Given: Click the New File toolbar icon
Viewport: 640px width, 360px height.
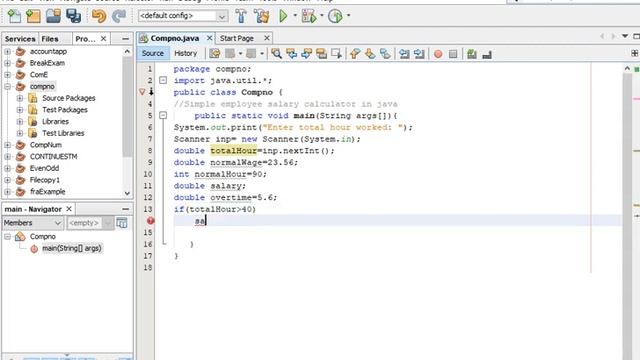Looking at the screenshot, I should tap(14, 16).
